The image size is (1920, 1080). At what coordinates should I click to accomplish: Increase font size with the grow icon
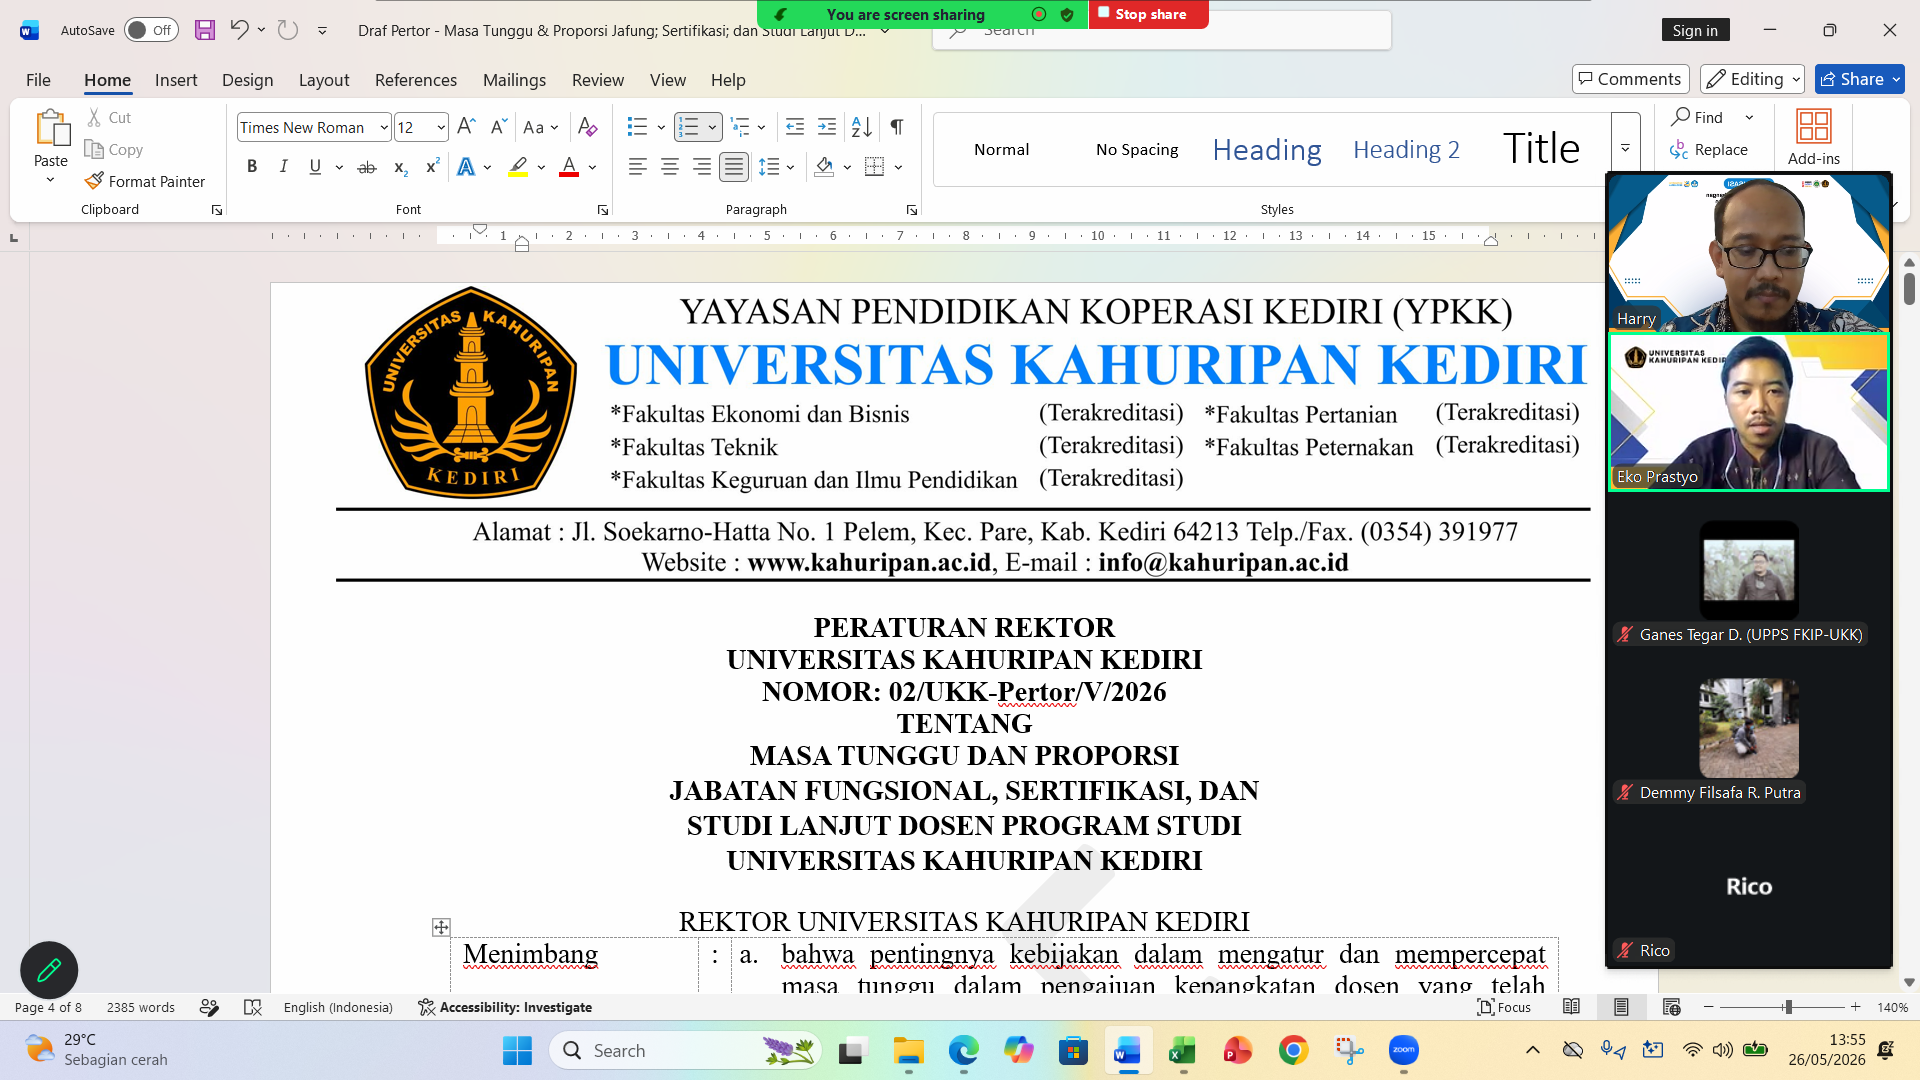466,127
